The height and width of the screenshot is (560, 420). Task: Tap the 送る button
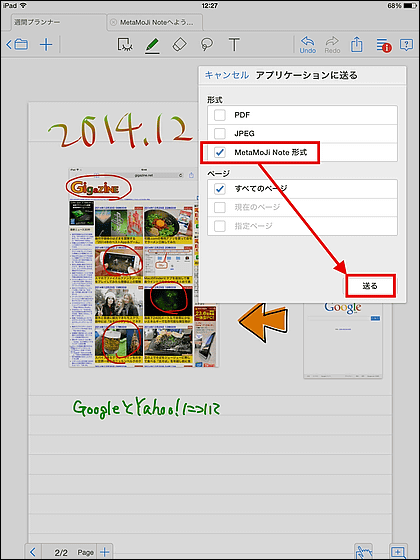coord(370,286)
